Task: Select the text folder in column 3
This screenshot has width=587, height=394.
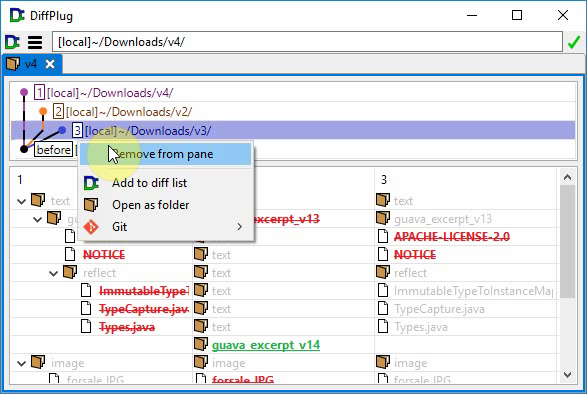Action: (403, 201)
